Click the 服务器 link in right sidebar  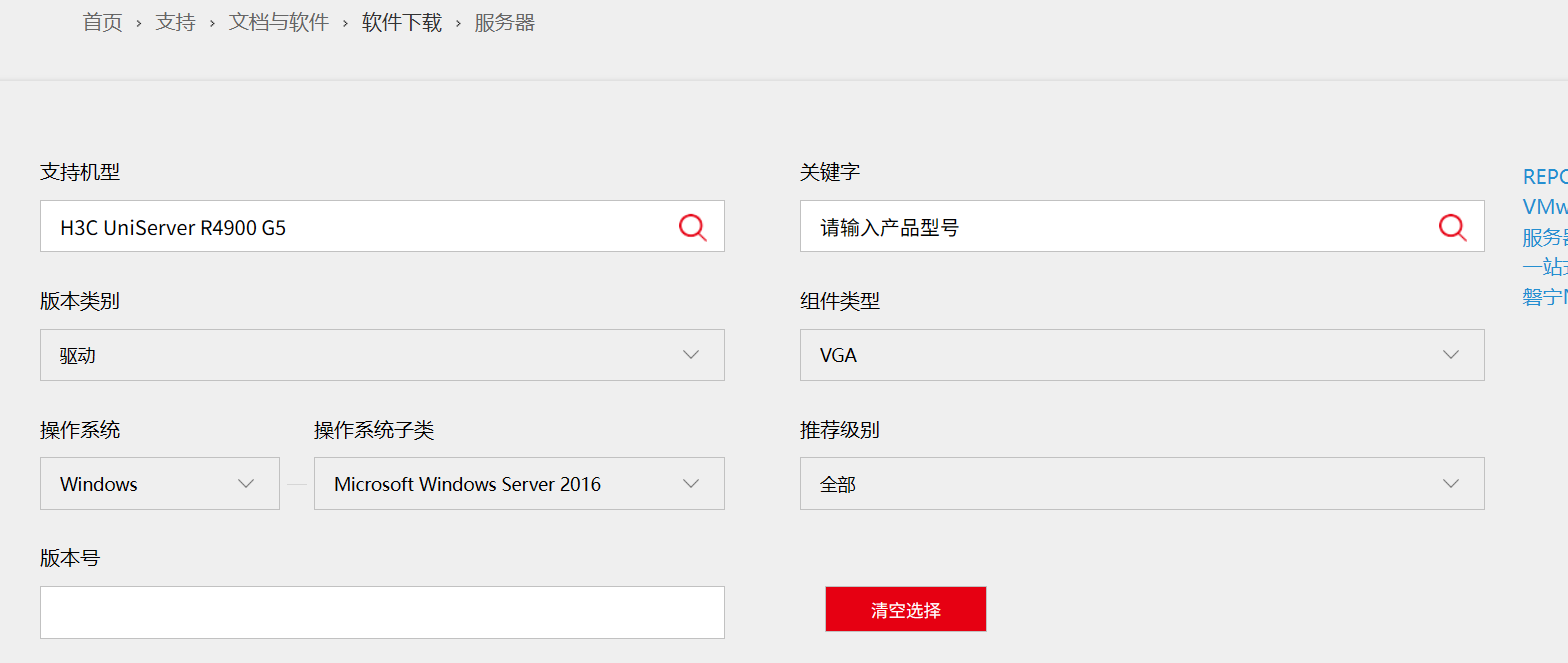click(1544, 237)
